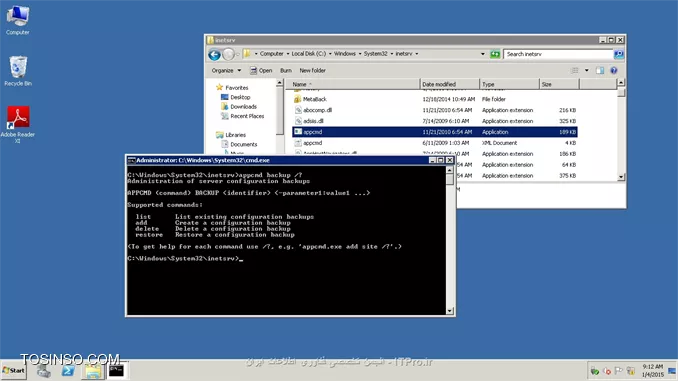Switch to the cmd.exe taskbar button
Image resolution: width=678 pixels, height=381 pixels.
116,371
